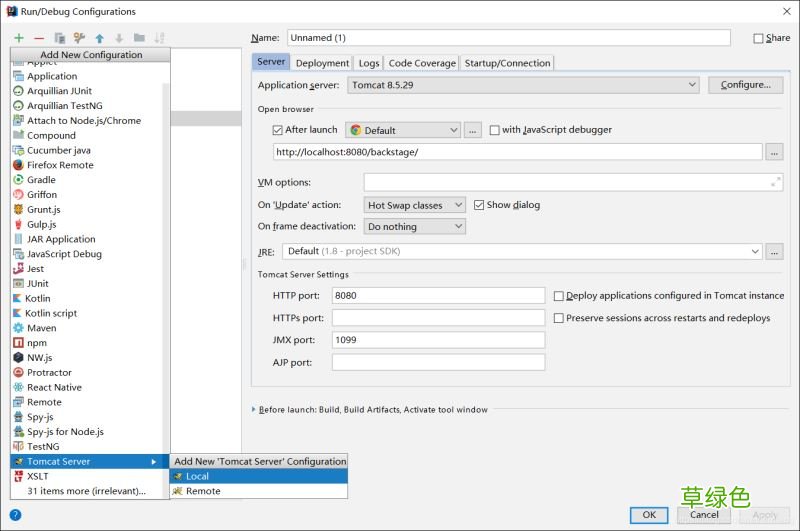This screenshot has width=800, height=531.
Task: Select Local from Tomcat Server submenu
Action: tap(197, 476)
